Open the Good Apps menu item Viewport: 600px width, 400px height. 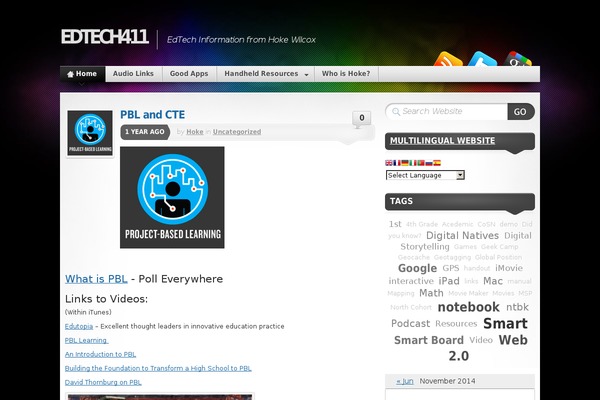pos(189,73)
